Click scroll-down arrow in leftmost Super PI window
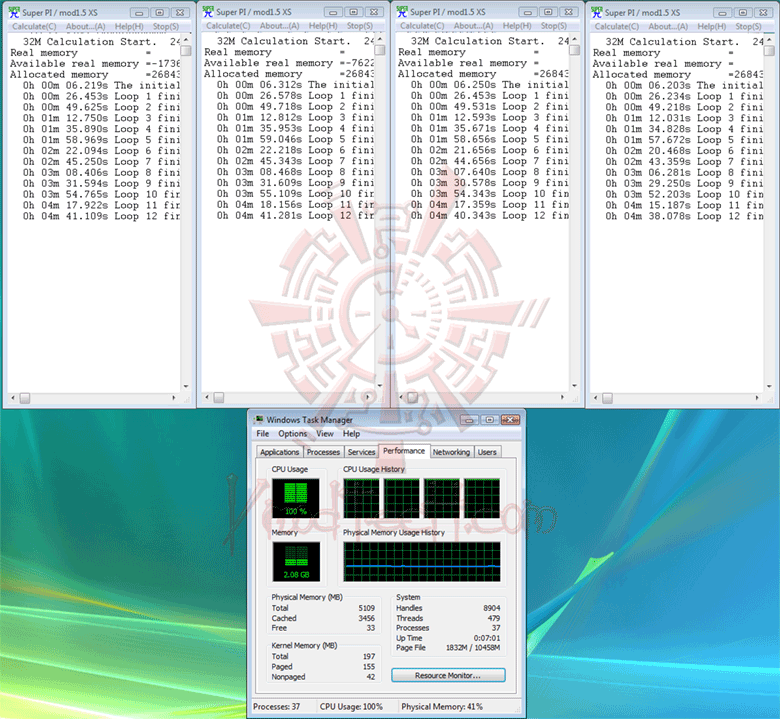The image size is (780, 719). click(x=186, y=387)
